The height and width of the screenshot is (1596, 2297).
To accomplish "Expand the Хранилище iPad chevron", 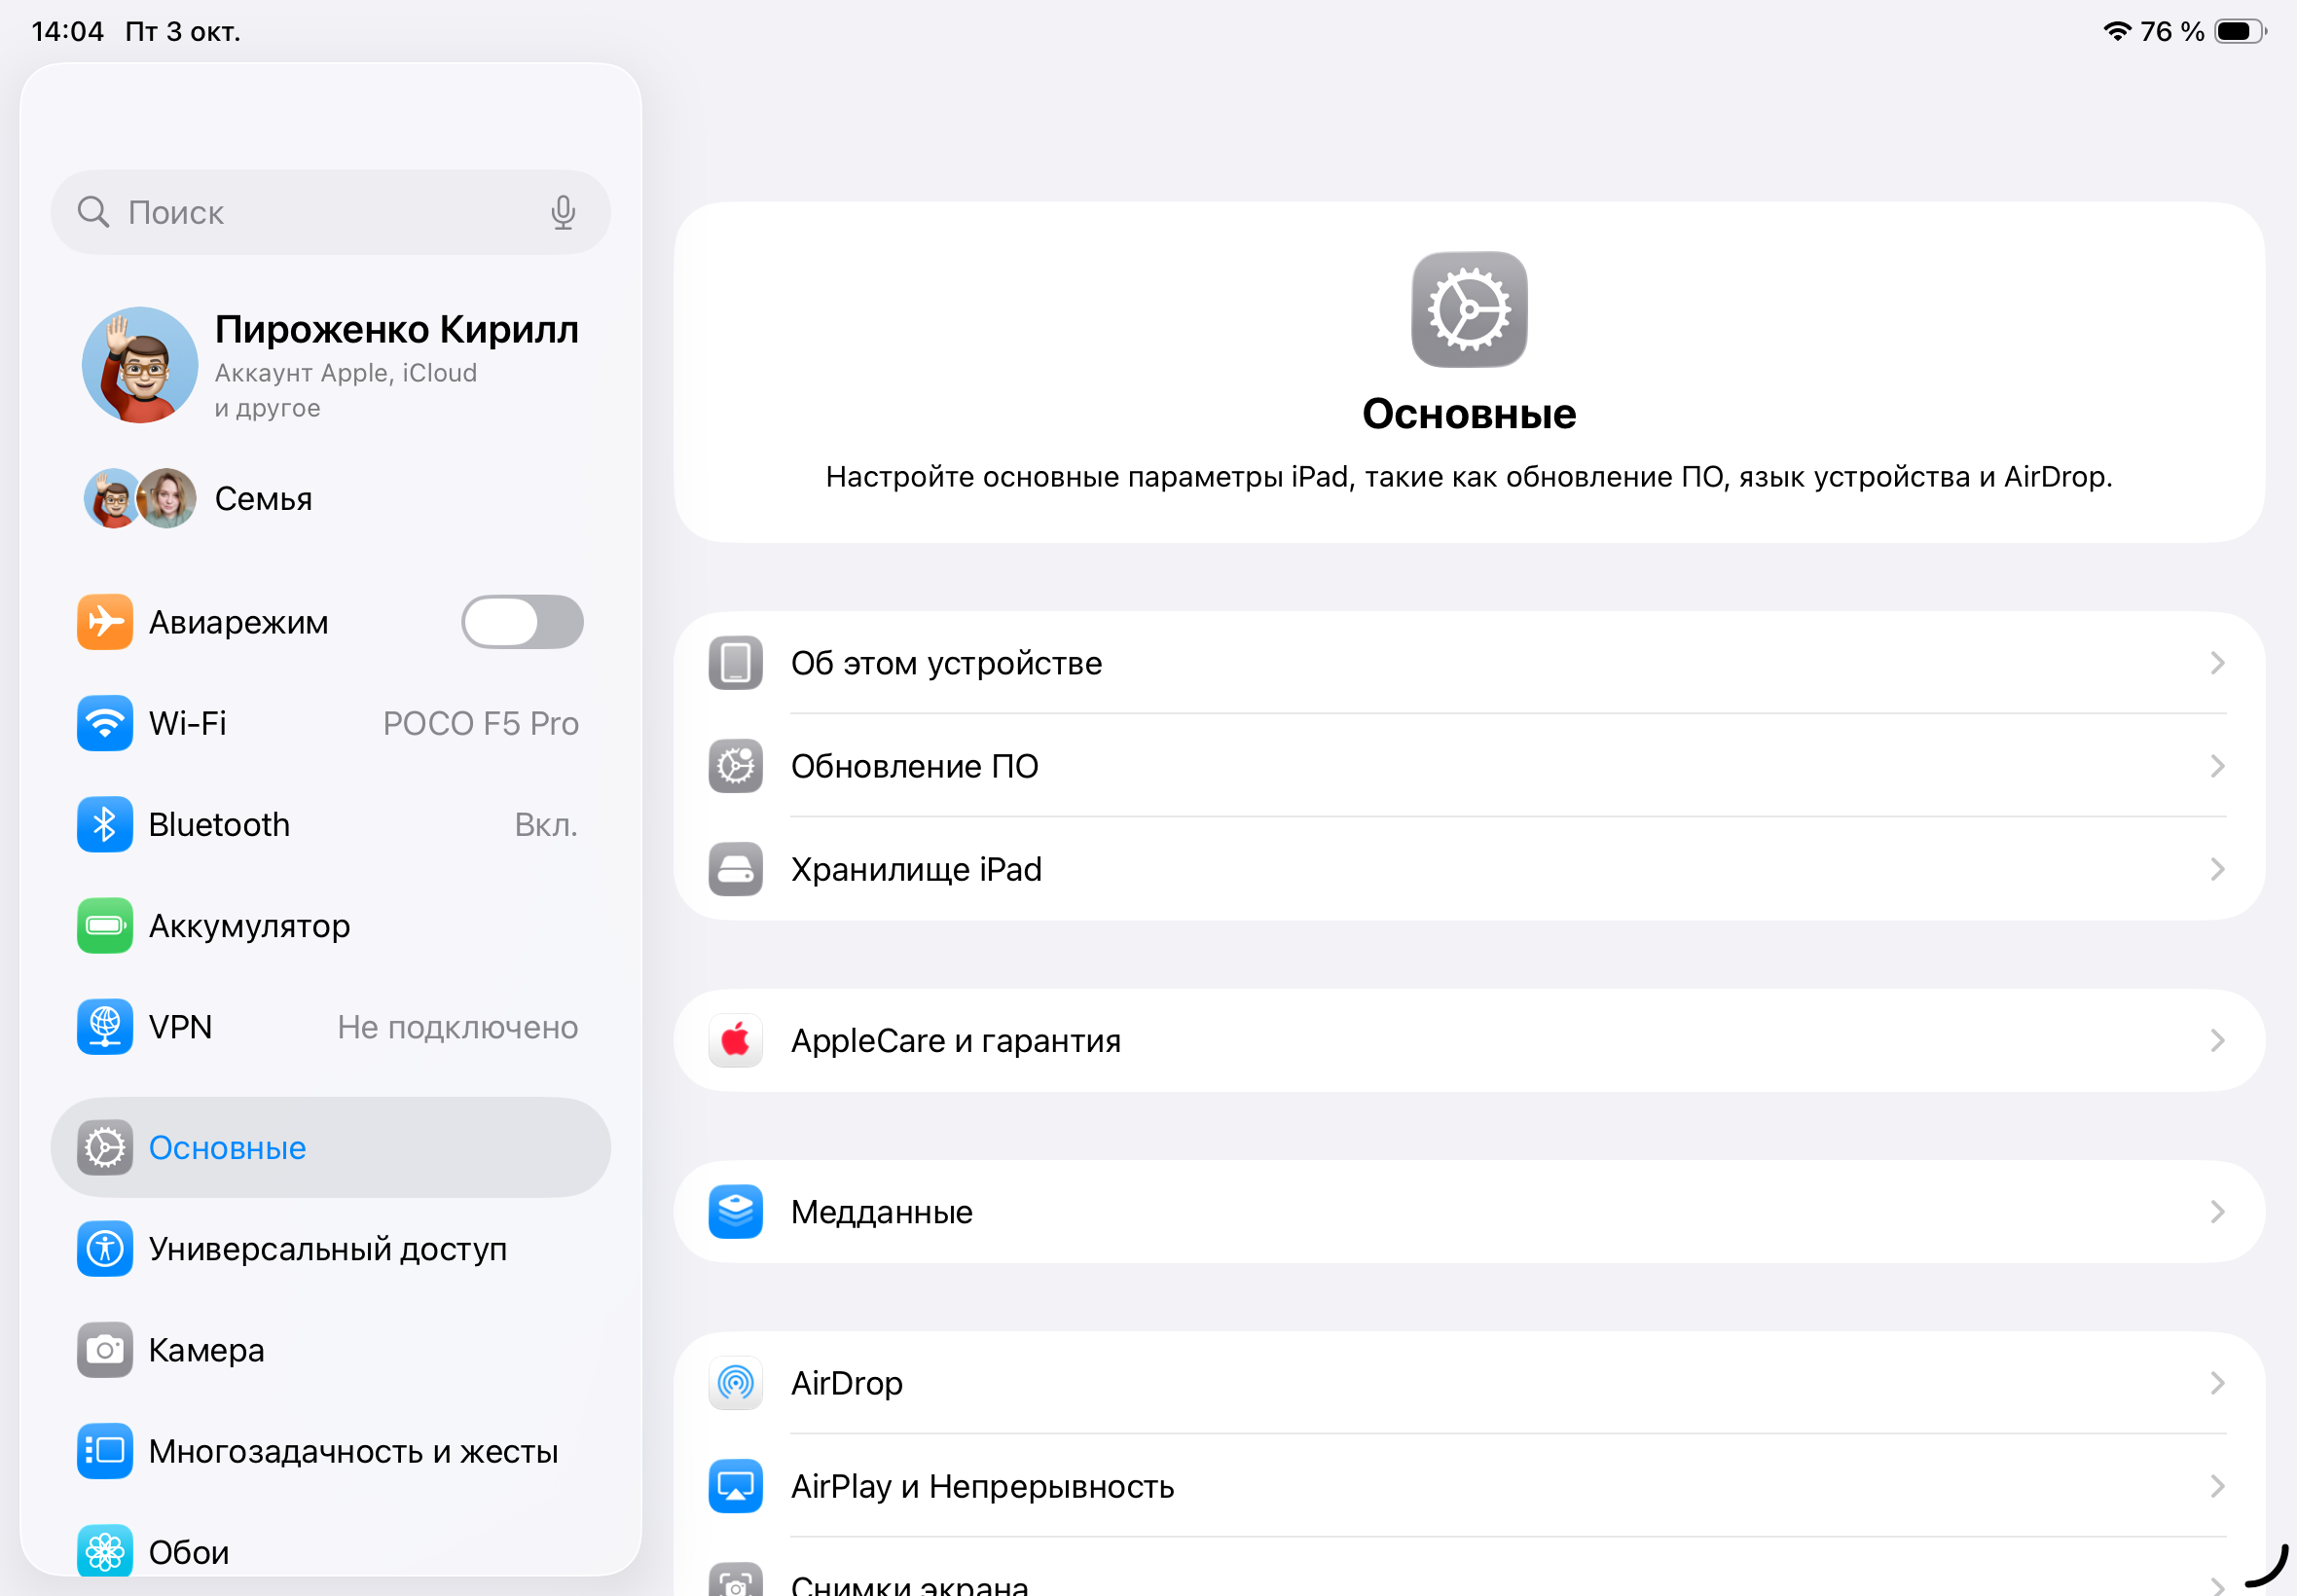I will (2216, 869).
